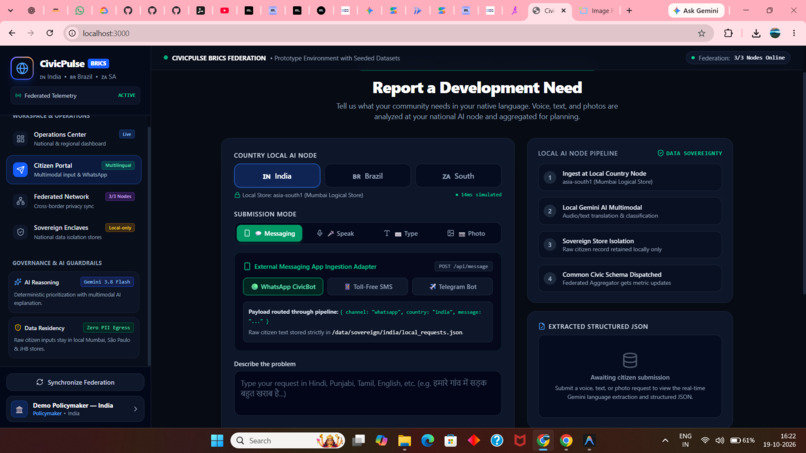Click Synchronize Federation button
This screenshot has height=453, width=806.
(75, 382)
